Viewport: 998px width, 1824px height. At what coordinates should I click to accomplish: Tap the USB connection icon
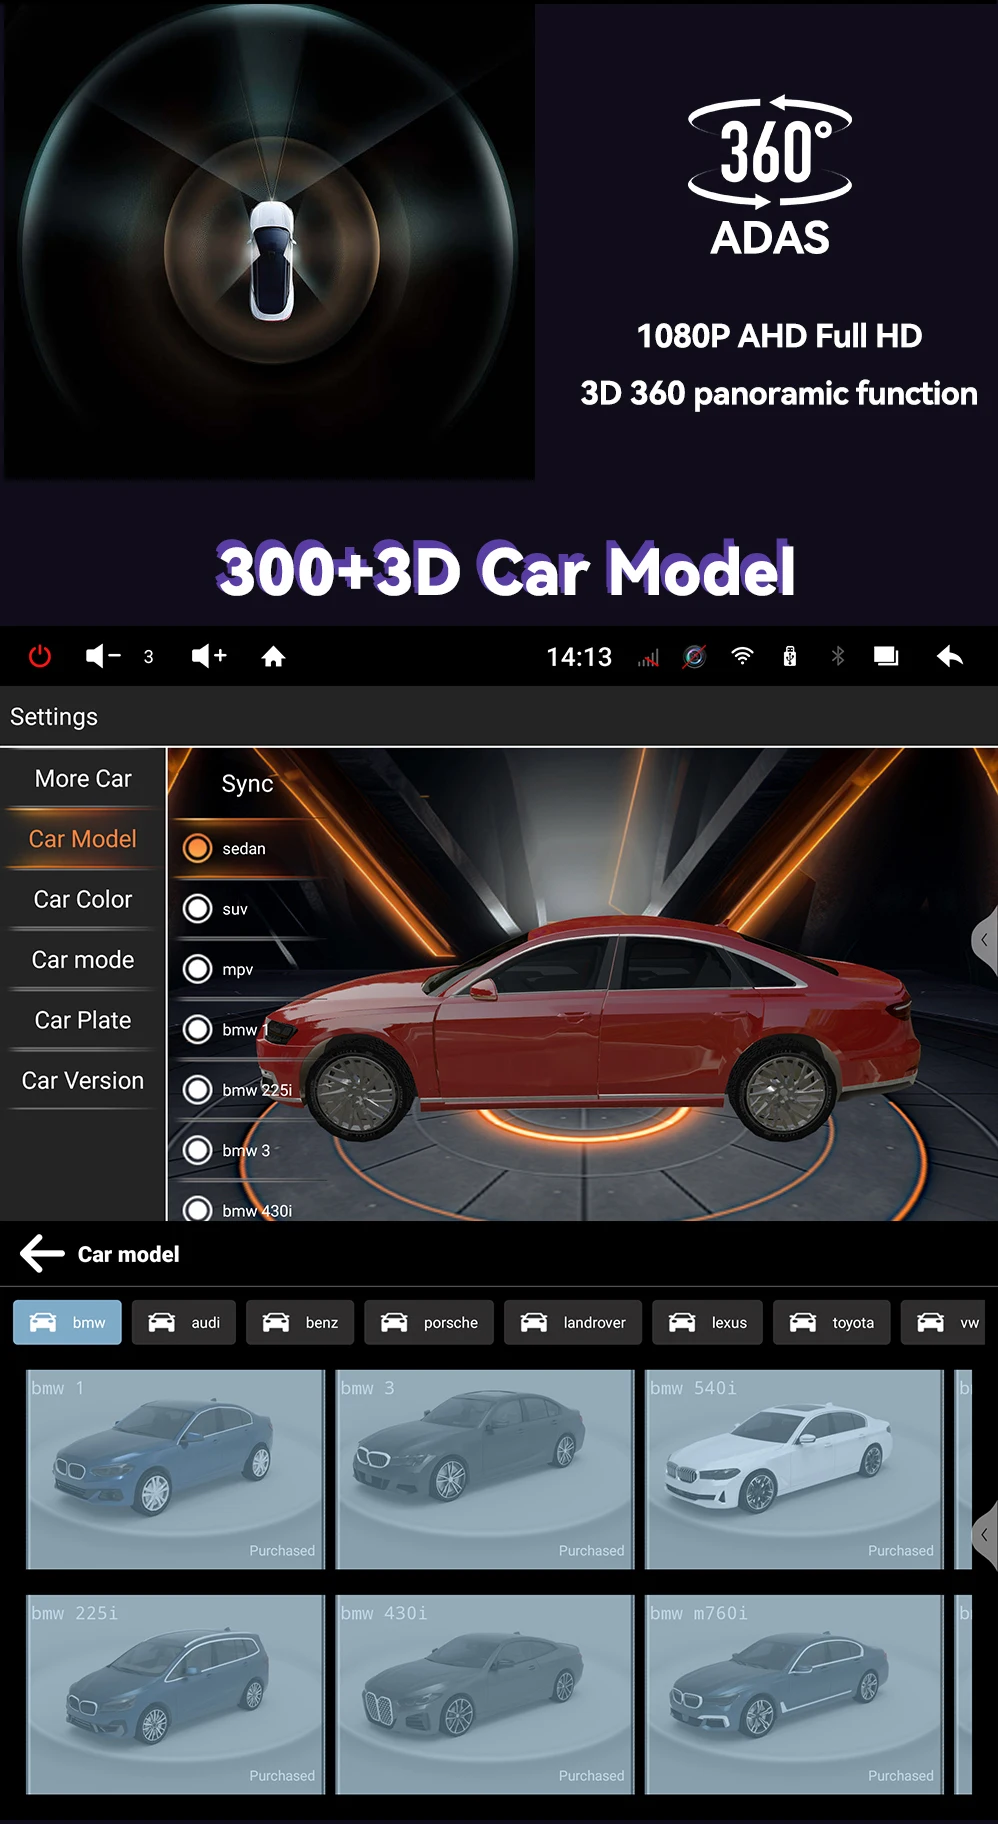(790, 656)
